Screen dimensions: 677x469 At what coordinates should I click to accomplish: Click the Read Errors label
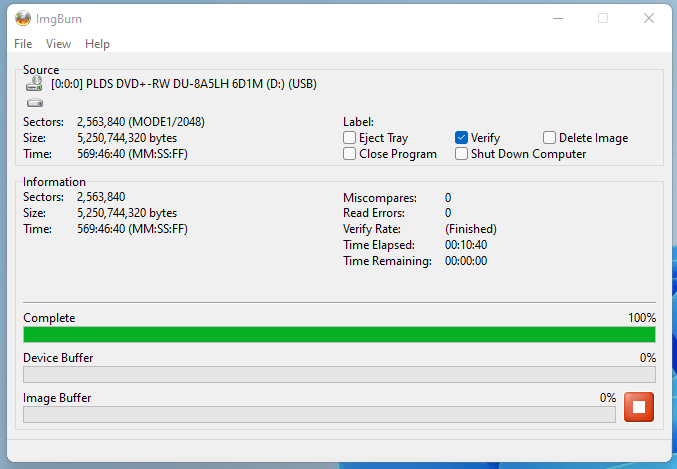click(374, 213)
